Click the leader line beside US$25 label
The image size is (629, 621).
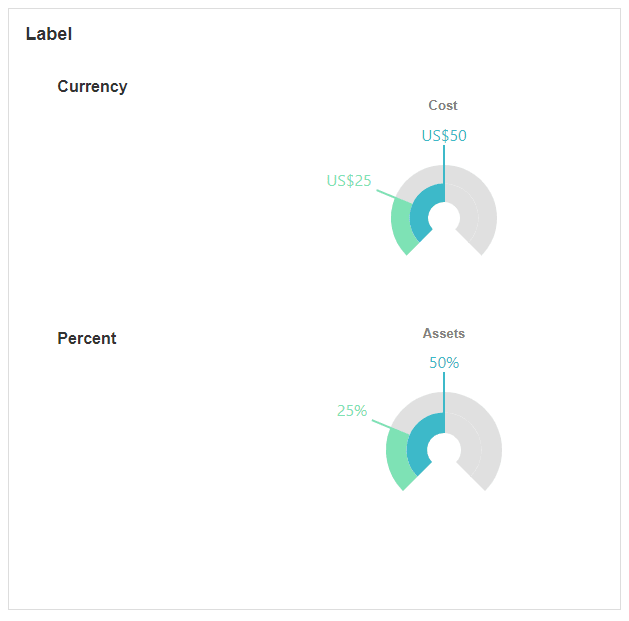coord(393,194)
